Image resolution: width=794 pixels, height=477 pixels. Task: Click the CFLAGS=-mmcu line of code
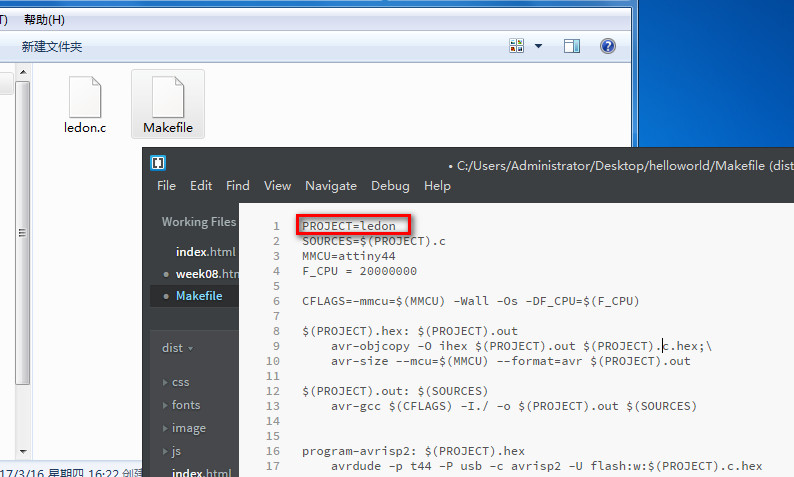pyautogui.click(x=470, y=301)
